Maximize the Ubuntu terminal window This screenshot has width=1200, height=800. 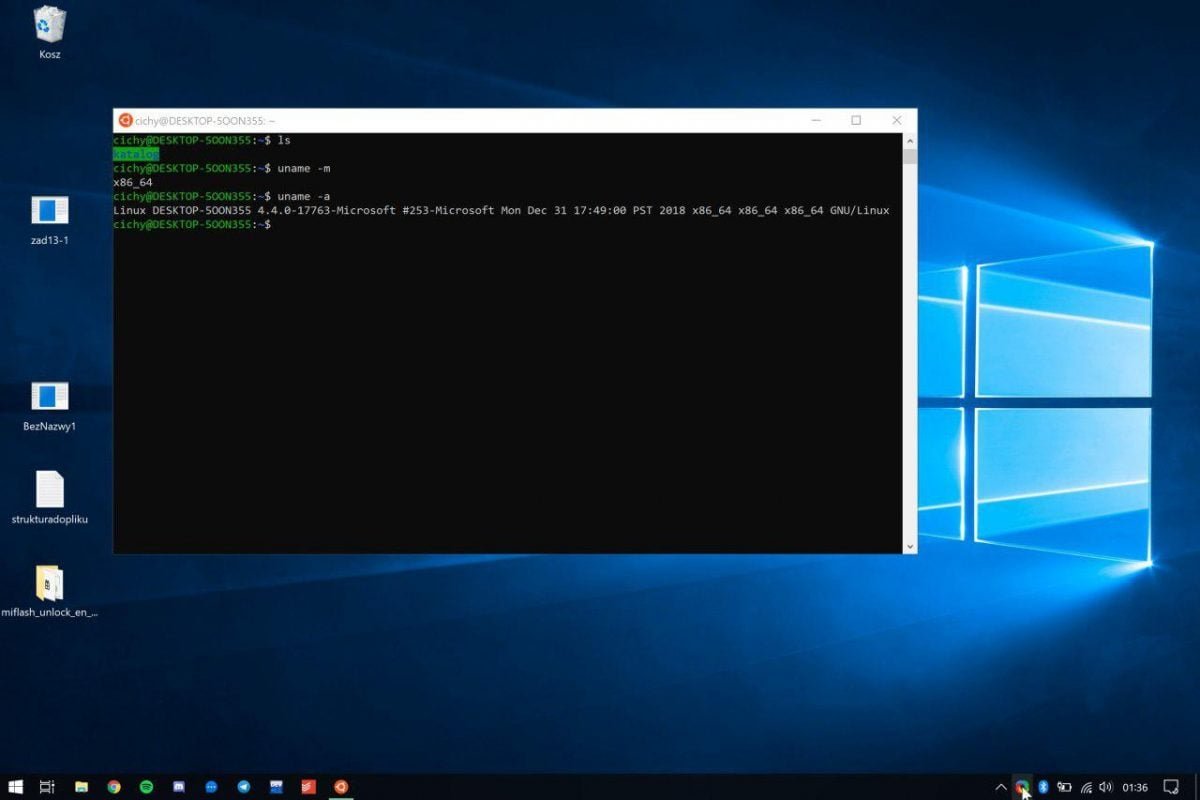[856, 120]
